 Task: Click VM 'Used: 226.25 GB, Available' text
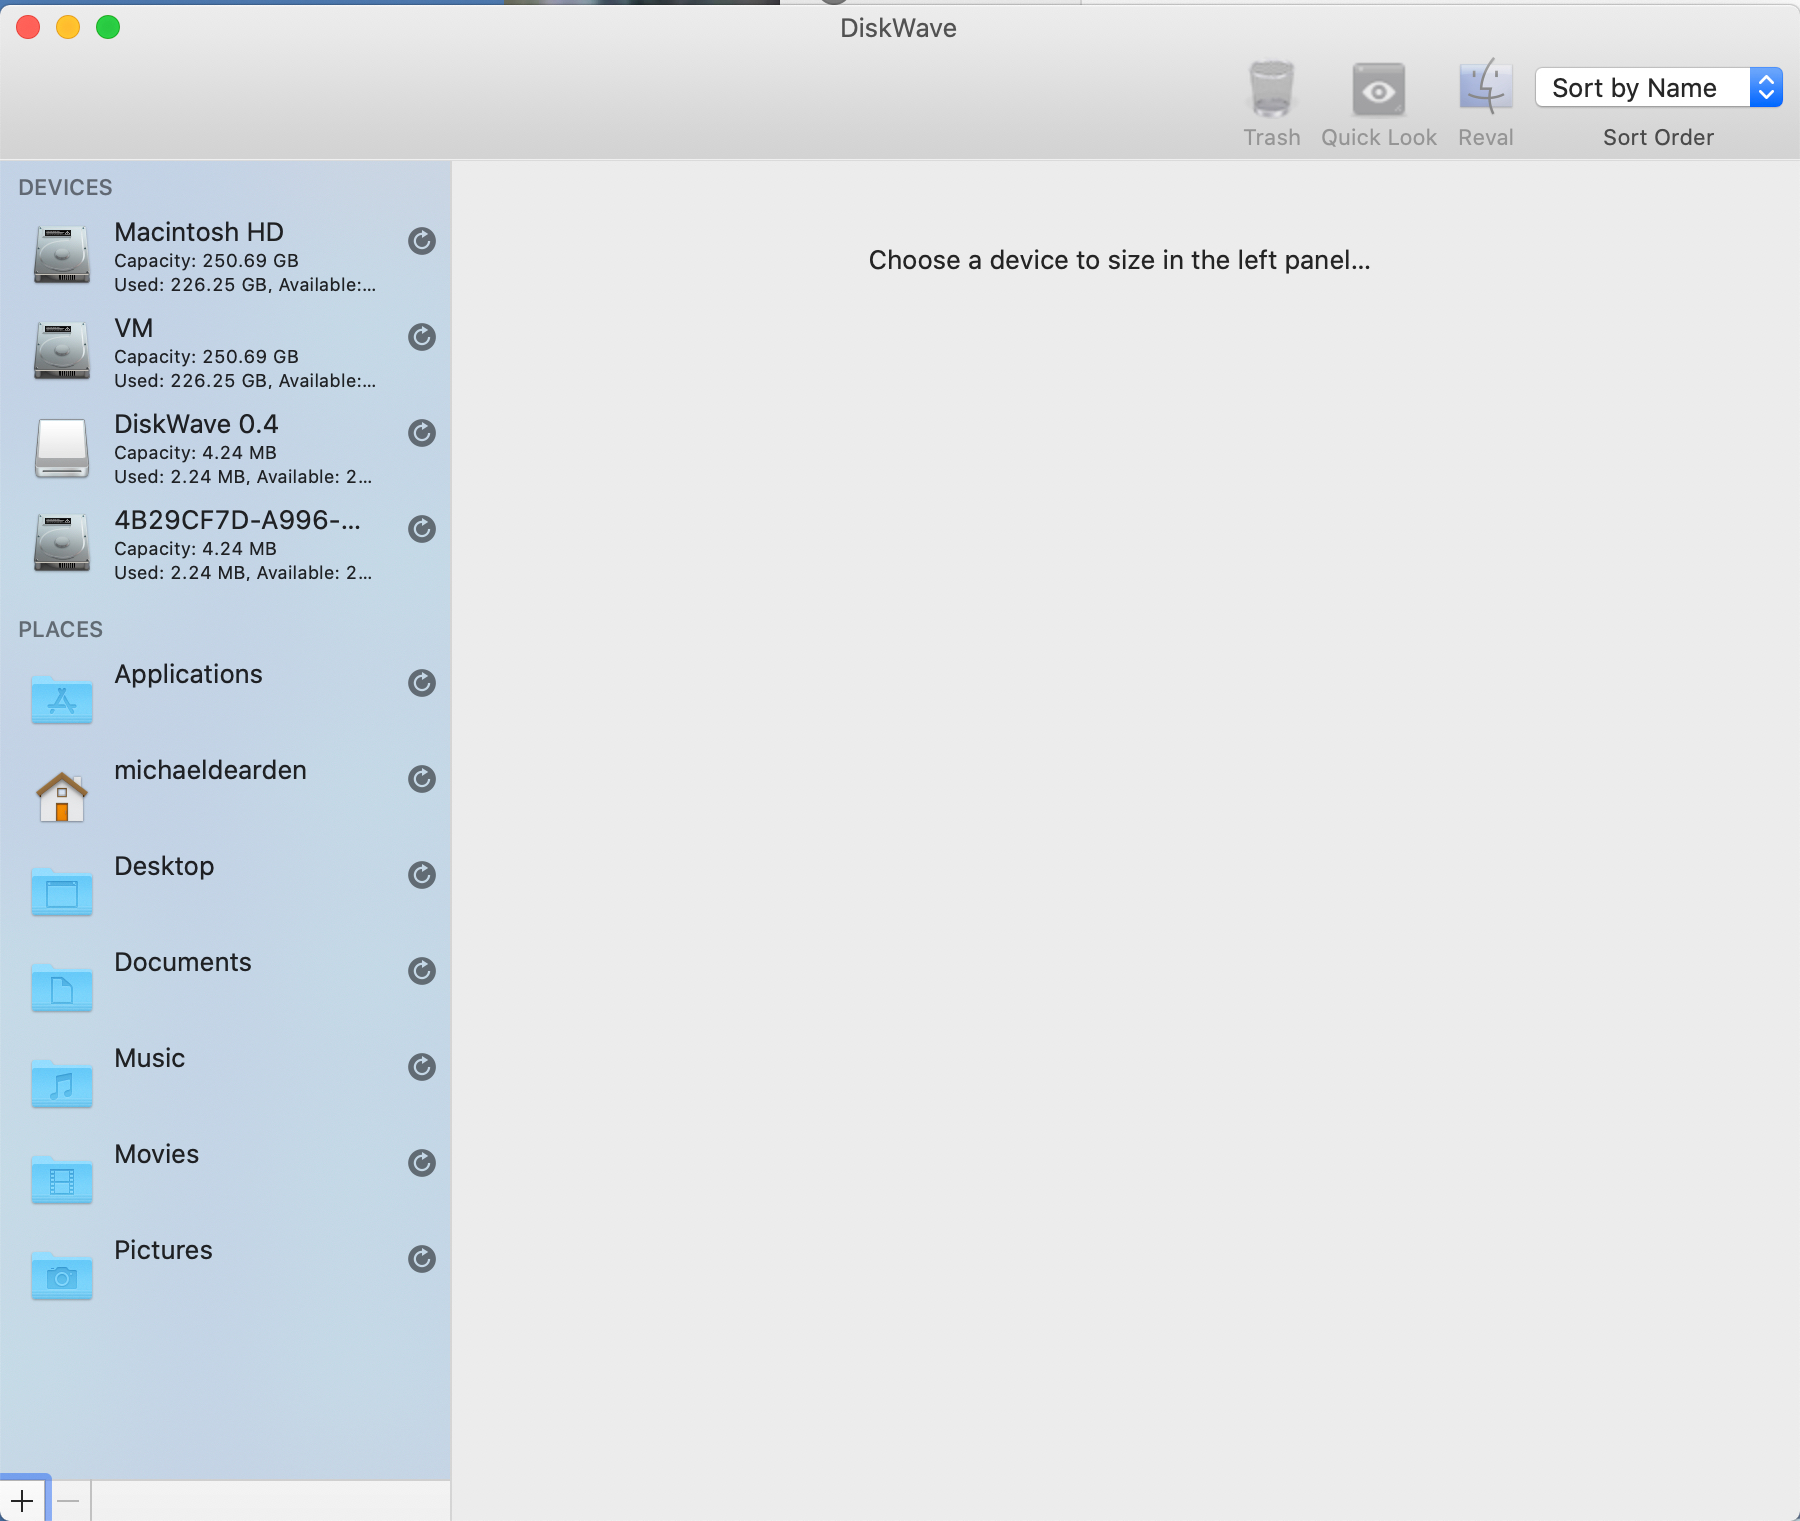(245, 381)
